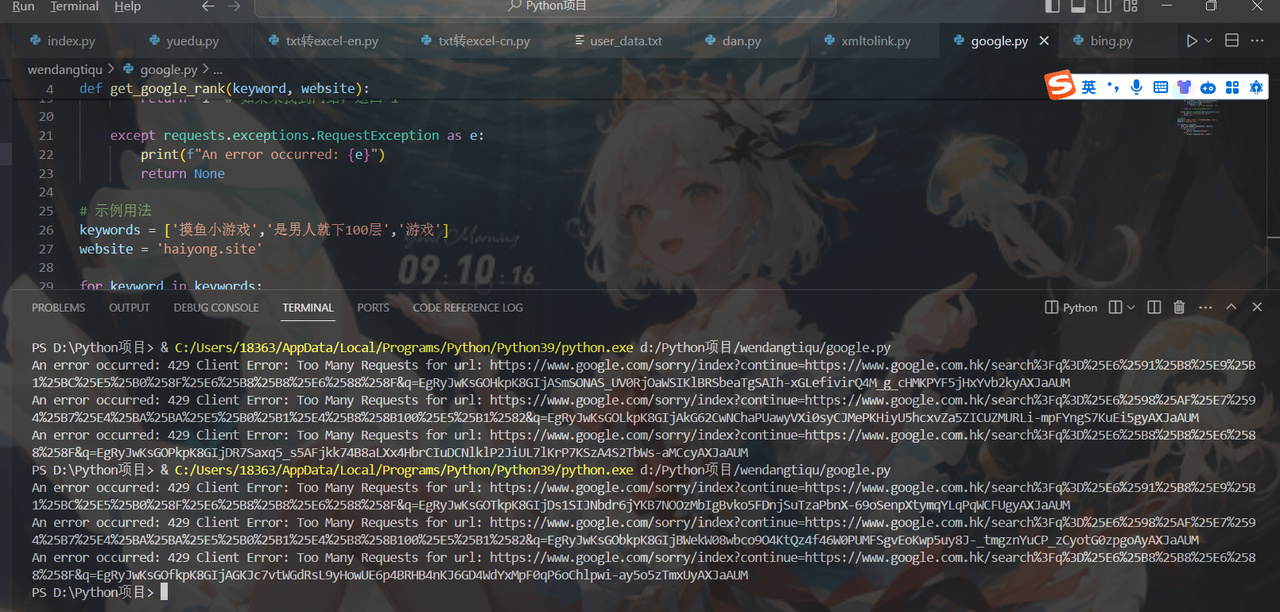The height and width of the screenshot is (612, 1280).
Task: Run the Python file with play button
Action: tap(1191, 41)
